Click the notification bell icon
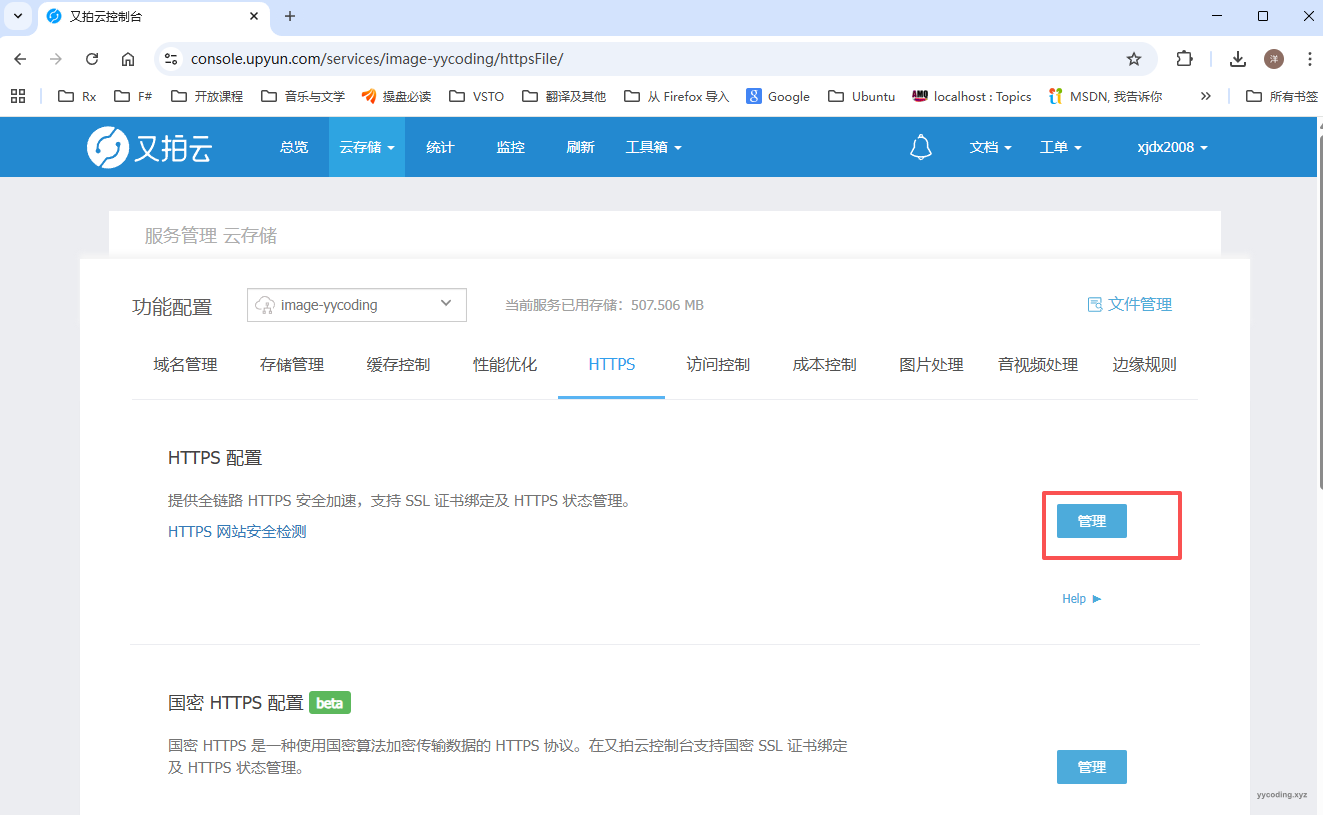Image resolution: width=1323 pixels, height=815 pixels. tap(920, 147)
